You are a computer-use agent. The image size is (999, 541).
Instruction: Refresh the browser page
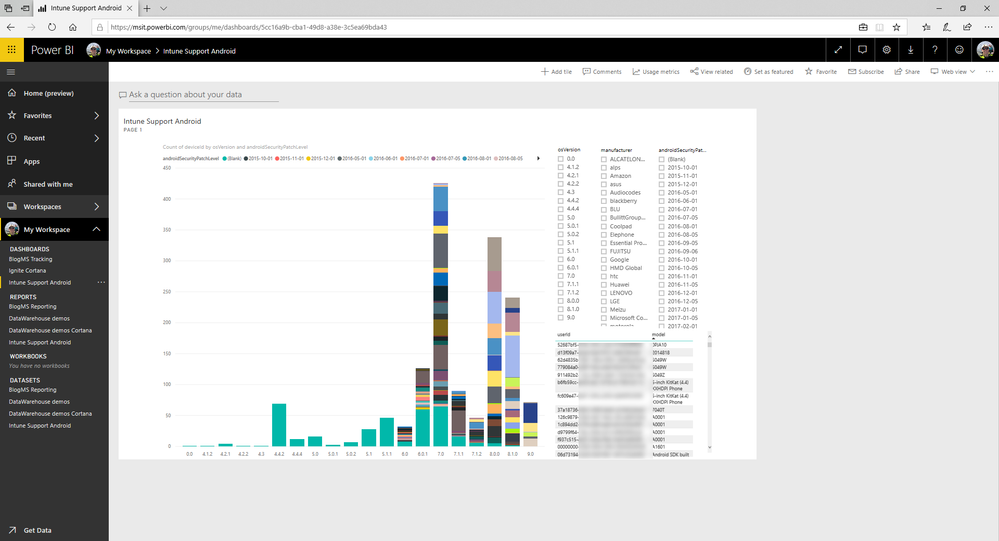(52, 27)
